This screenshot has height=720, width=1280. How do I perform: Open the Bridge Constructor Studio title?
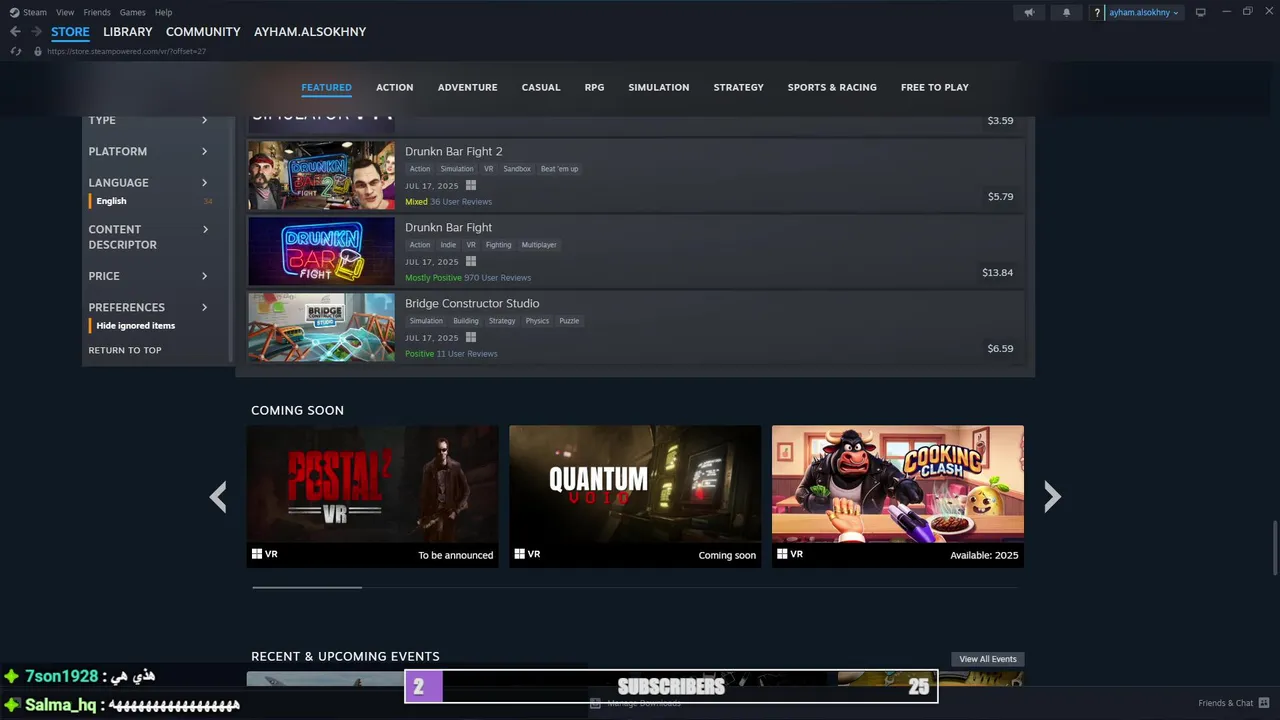[472, 304]
